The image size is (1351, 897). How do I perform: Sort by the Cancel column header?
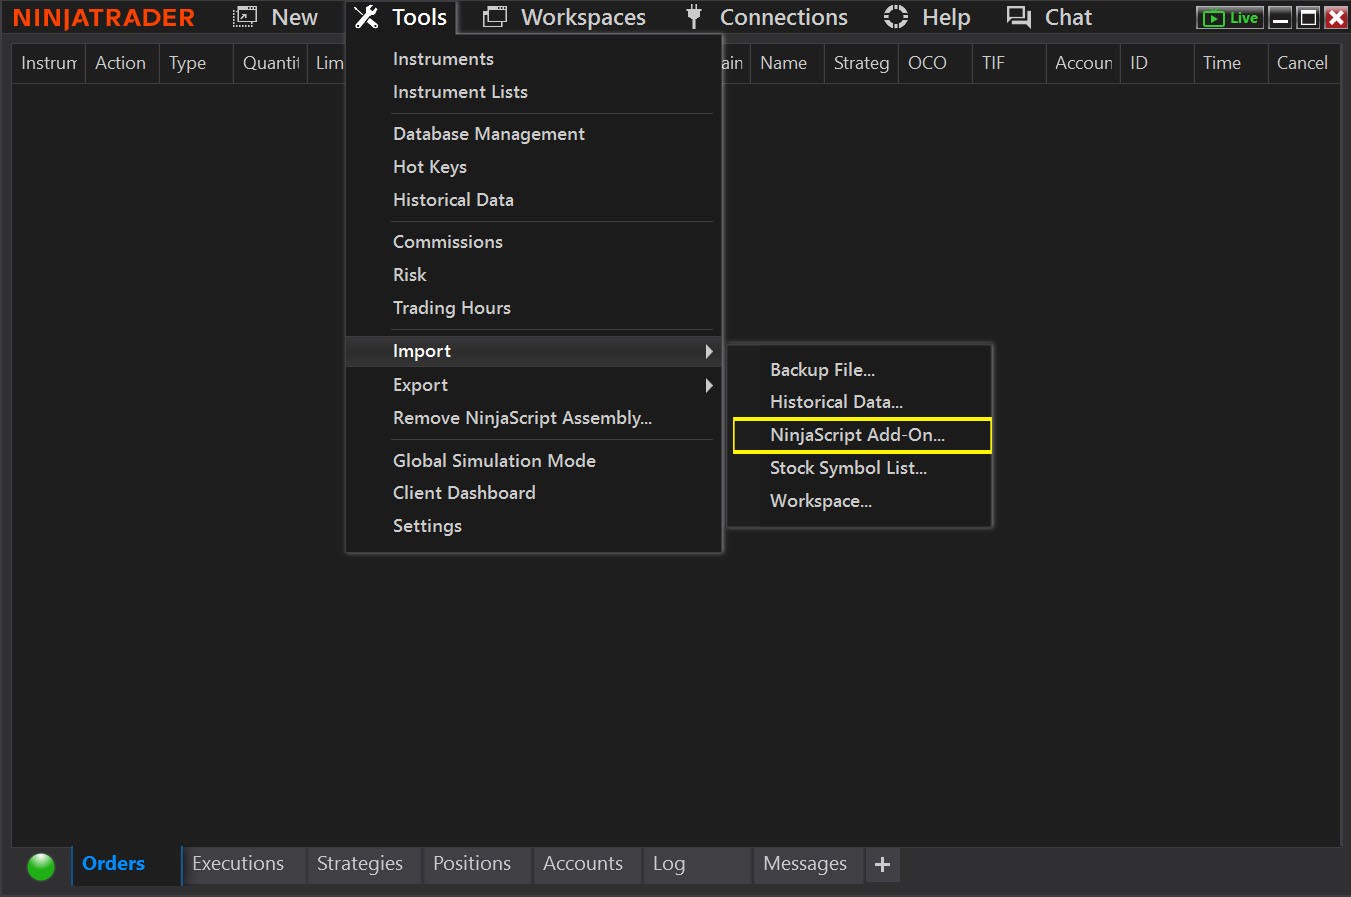click(x=1302, y=63)
